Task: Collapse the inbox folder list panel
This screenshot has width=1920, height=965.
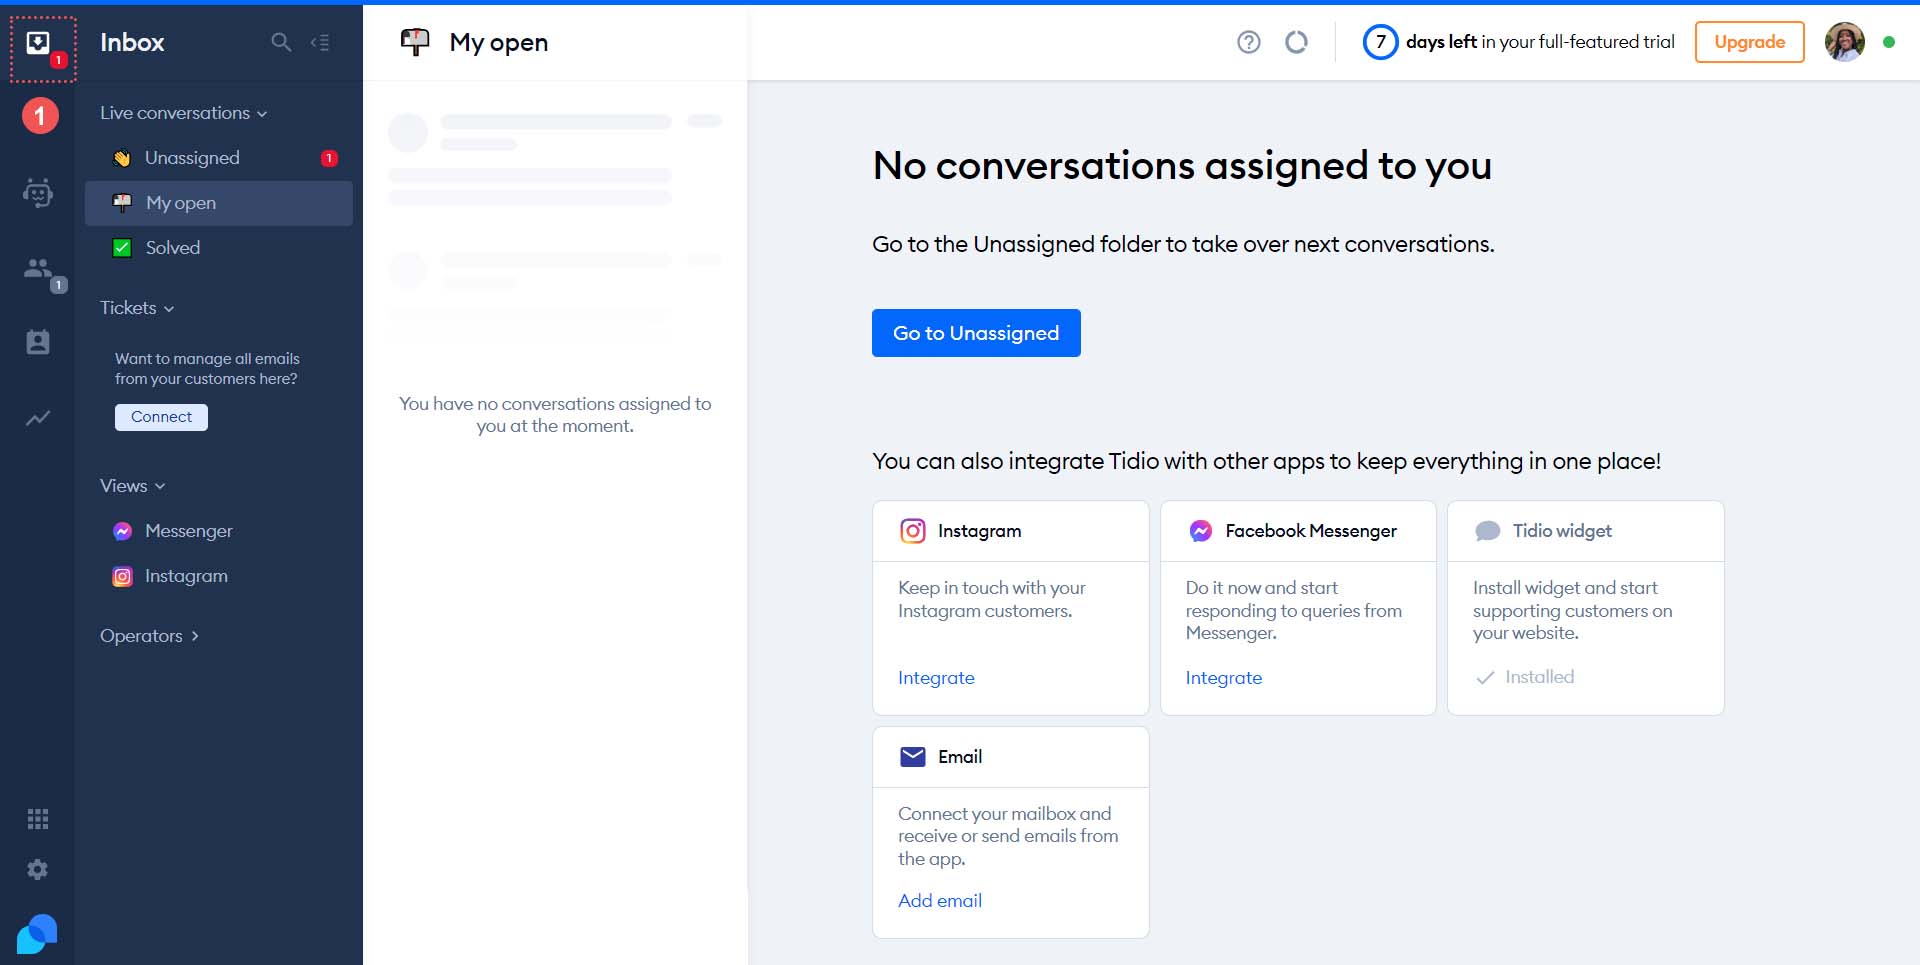Action: coord(320,42)
